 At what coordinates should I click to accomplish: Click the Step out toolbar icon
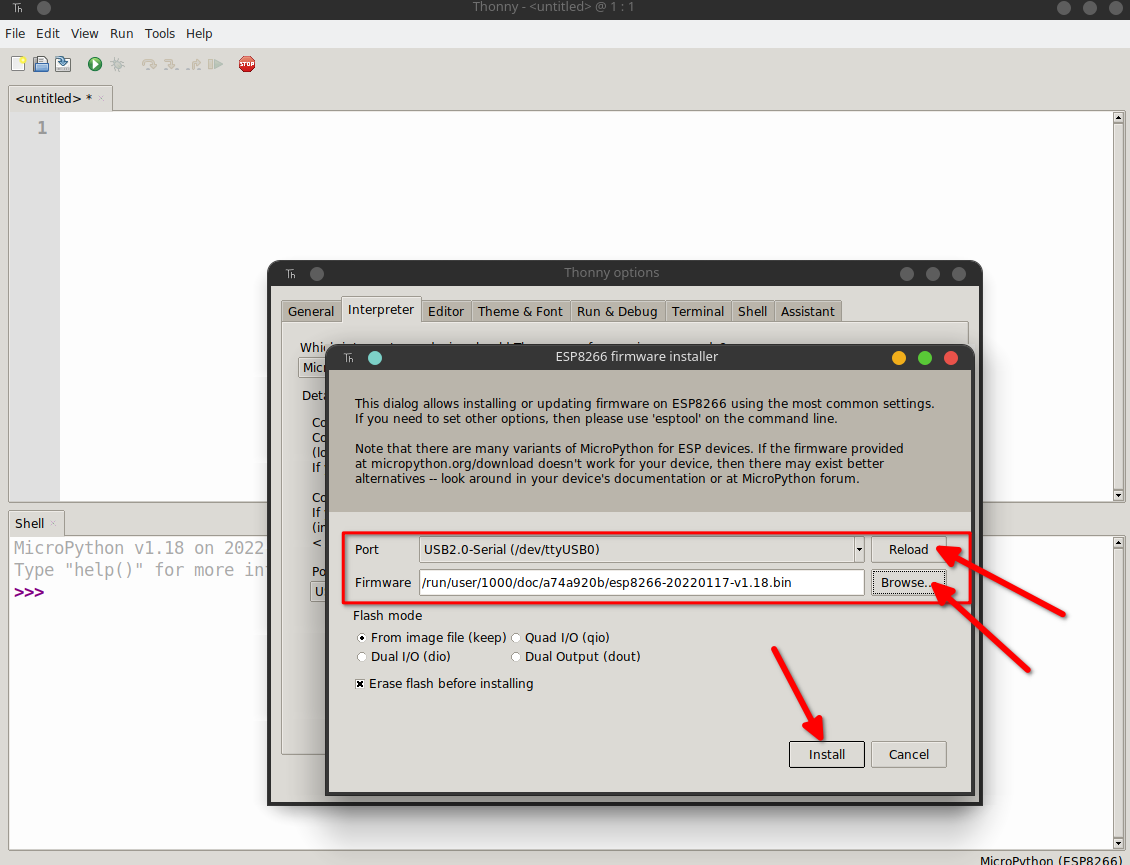(x=193, y=64)
